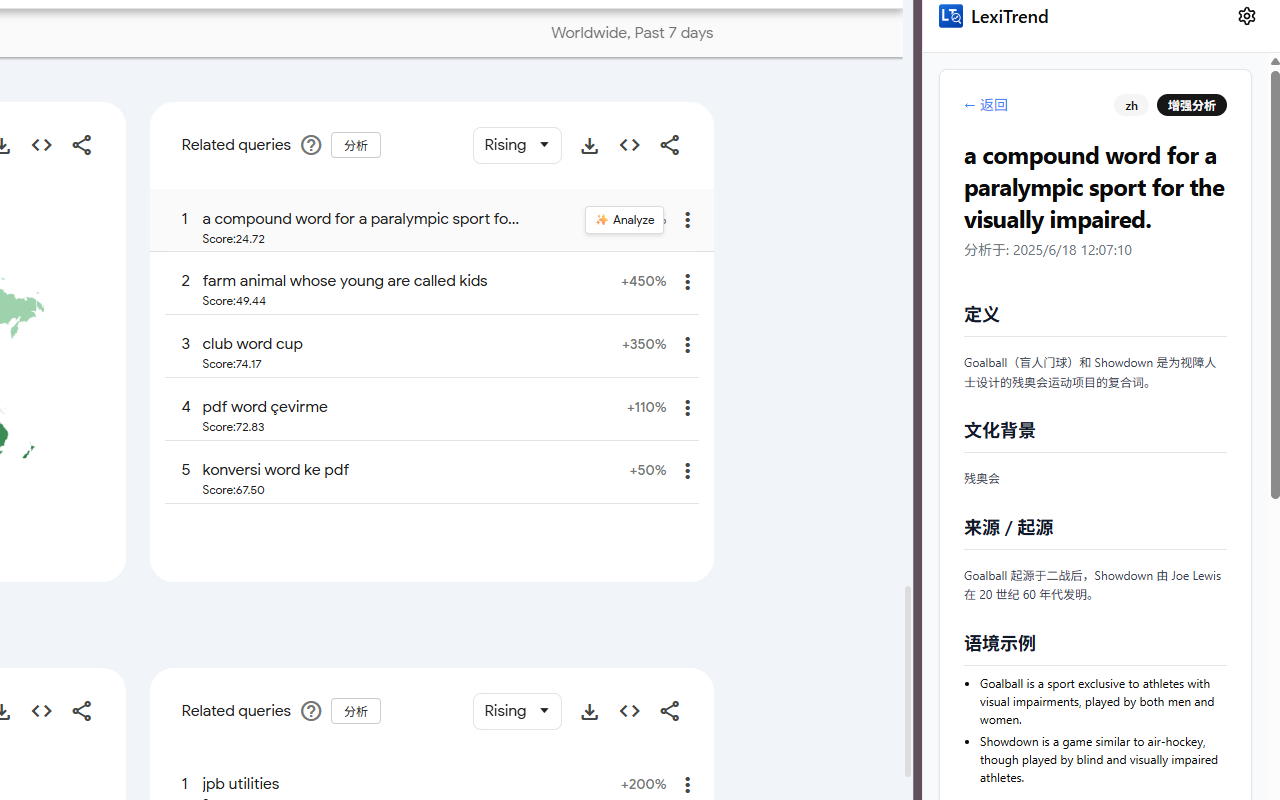Click Analyze on the paralympic sport query
This screenshot has width=1280, height=800.
(x=624, y=220)
